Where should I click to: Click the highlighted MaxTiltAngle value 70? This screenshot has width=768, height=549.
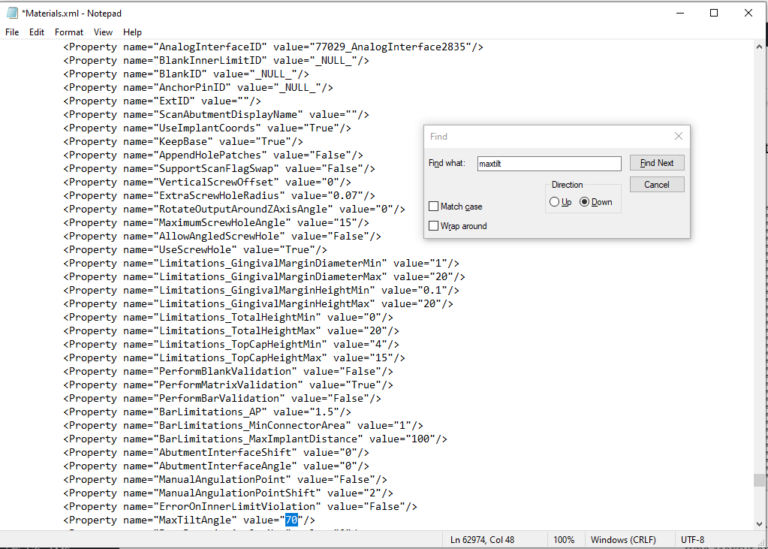[x=291, y=520]
